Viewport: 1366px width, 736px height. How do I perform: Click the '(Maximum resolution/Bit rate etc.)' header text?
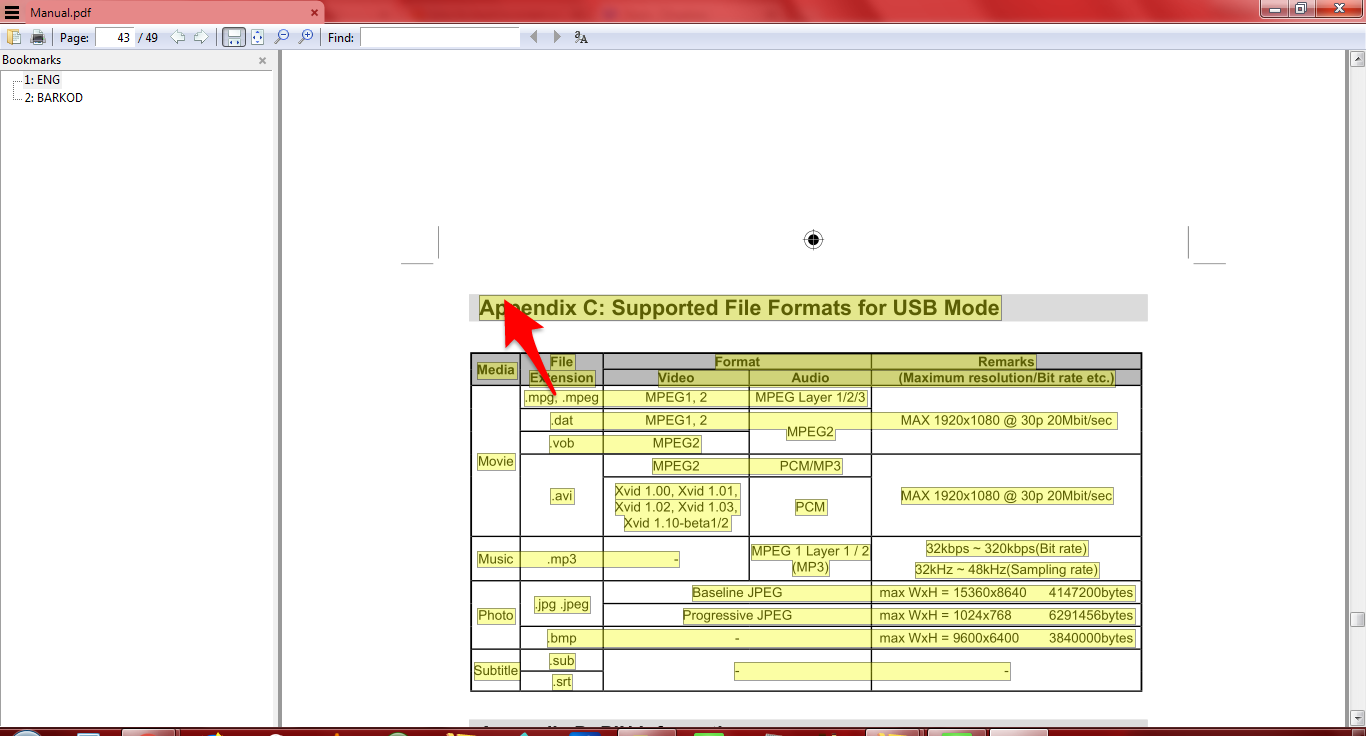point(1006,378)
